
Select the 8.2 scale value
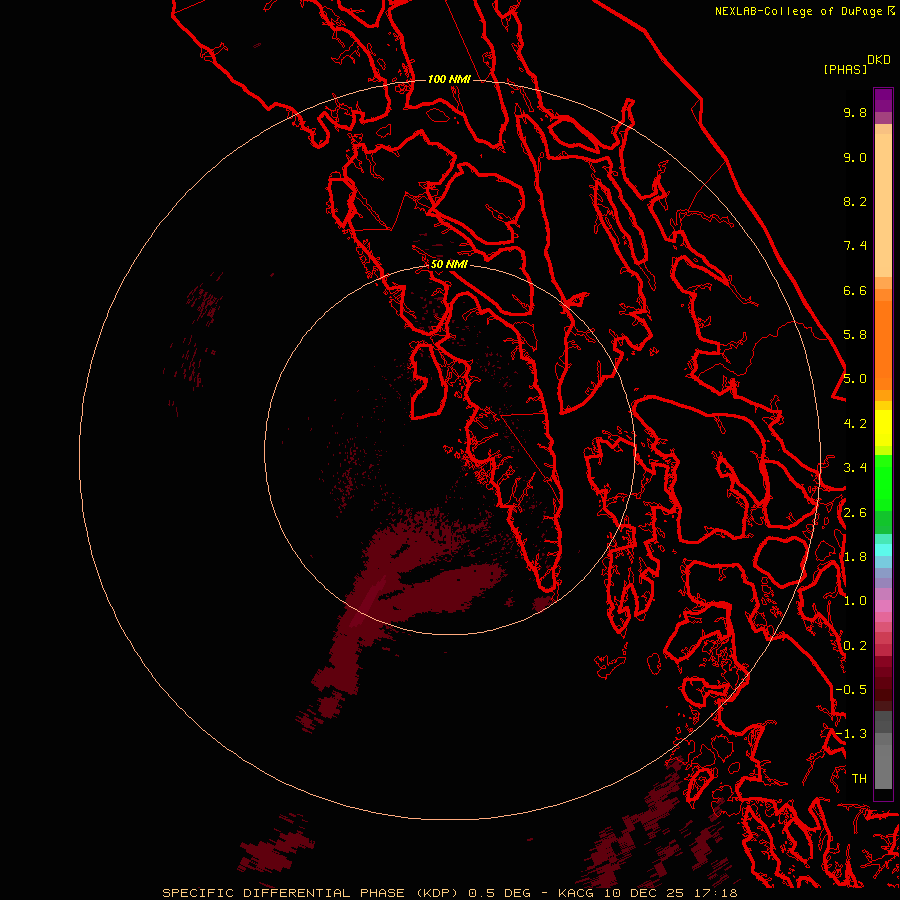(x=855, y=201)
